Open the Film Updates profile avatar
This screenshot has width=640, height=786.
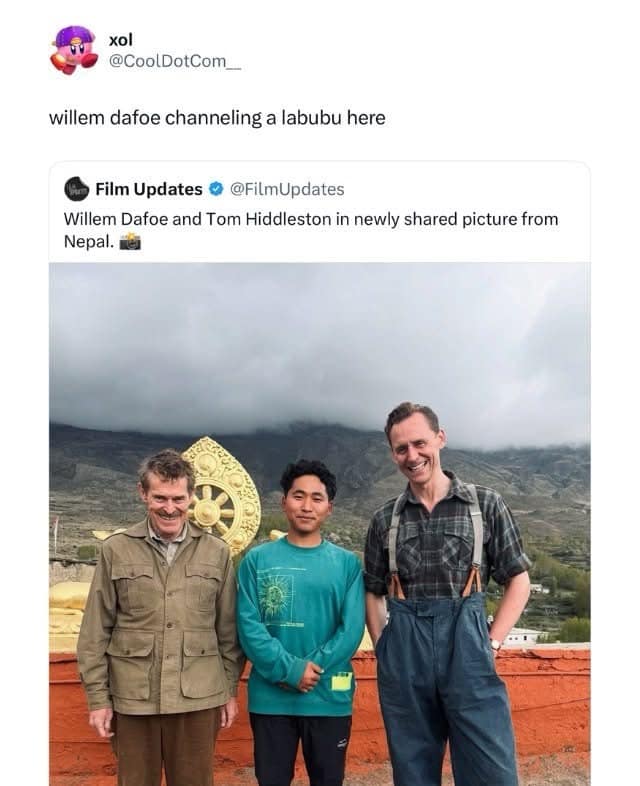77,189
